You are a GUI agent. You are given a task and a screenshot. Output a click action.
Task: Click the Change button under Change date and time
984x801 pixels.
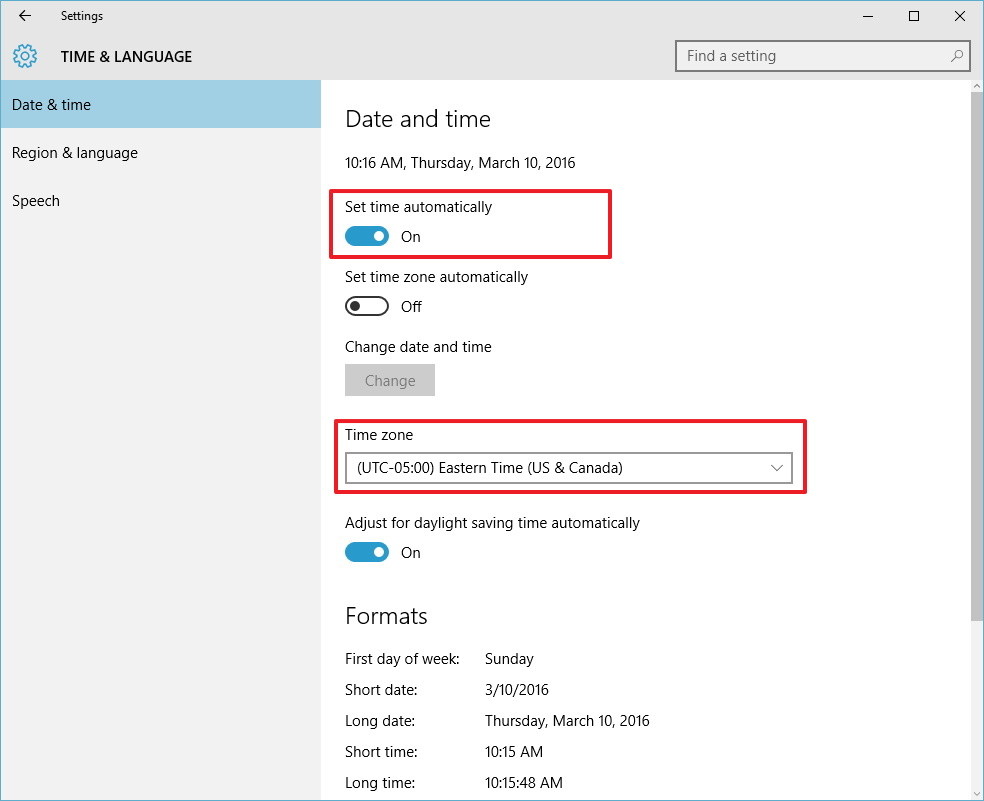tap(389, 380)
